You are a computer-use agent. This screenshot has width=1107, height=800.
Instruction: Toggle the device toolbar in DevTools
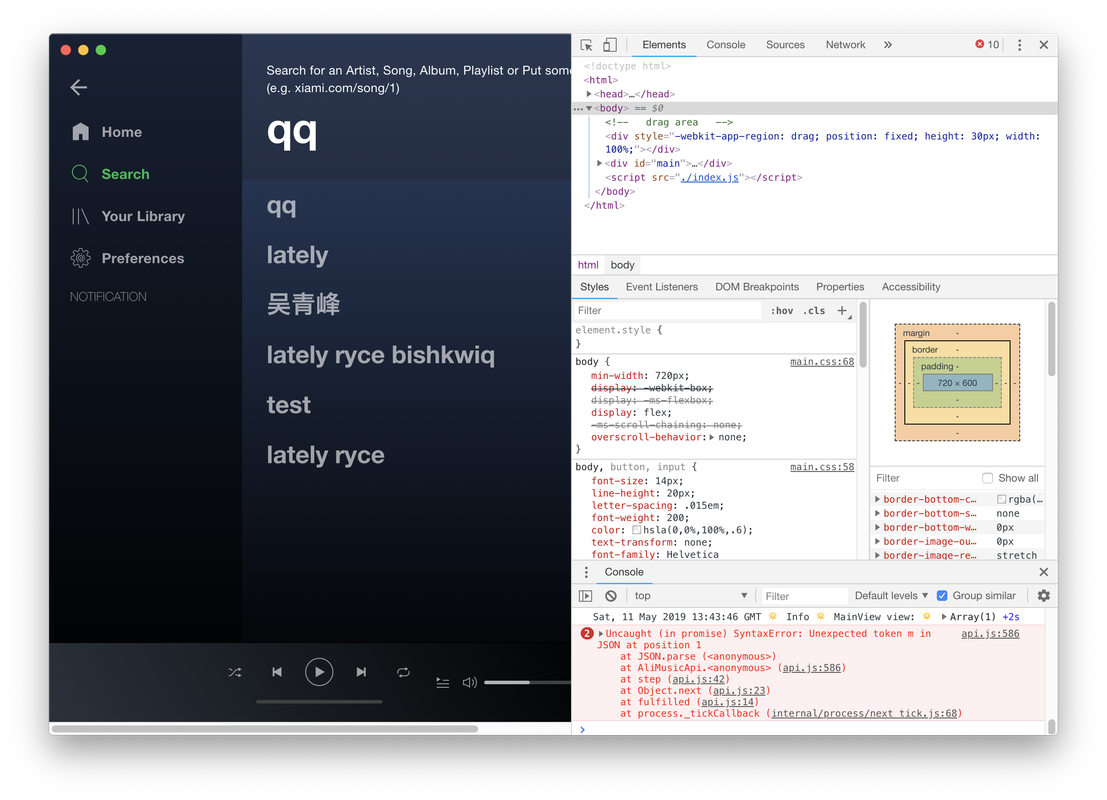coord(609,44)
